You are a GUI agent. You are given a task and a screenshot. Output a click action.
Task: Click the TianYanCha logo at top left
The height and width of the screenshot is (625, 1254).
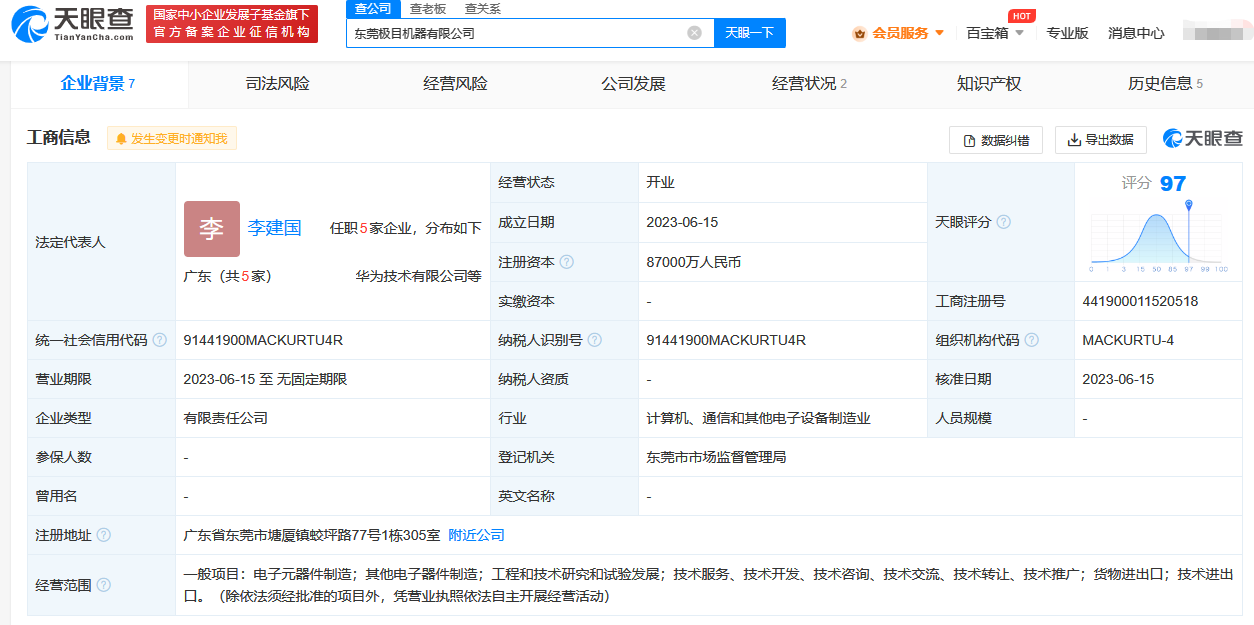click(72, 23)
